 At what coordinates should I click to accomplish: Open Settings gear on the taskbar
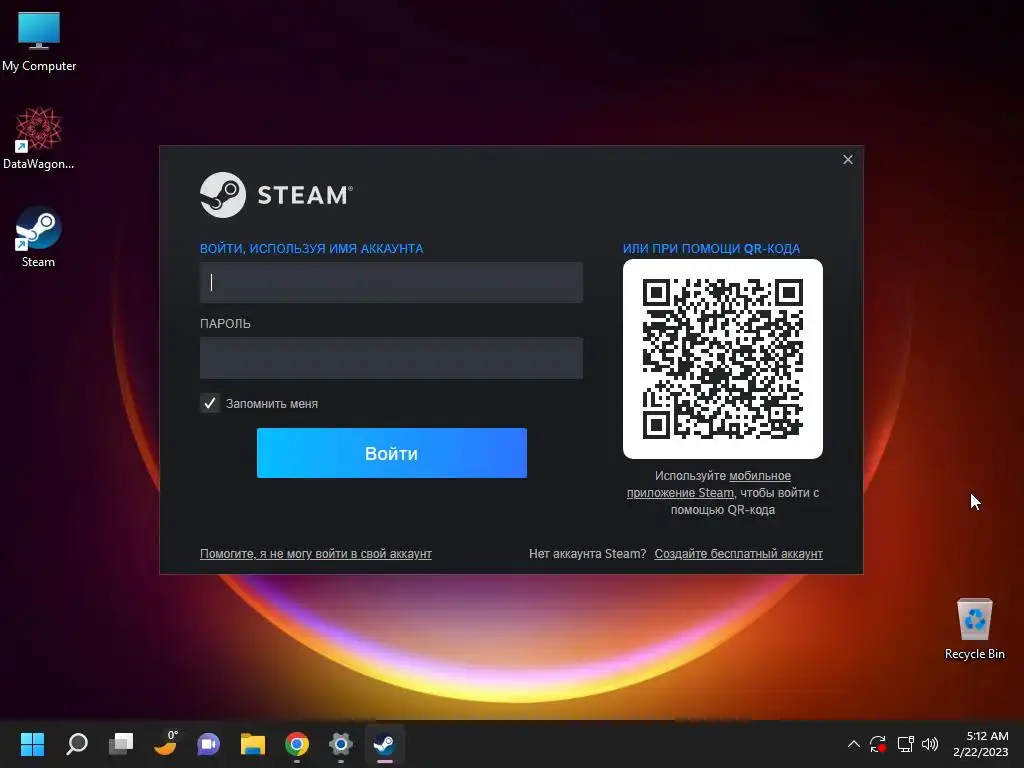click(340, 744)
